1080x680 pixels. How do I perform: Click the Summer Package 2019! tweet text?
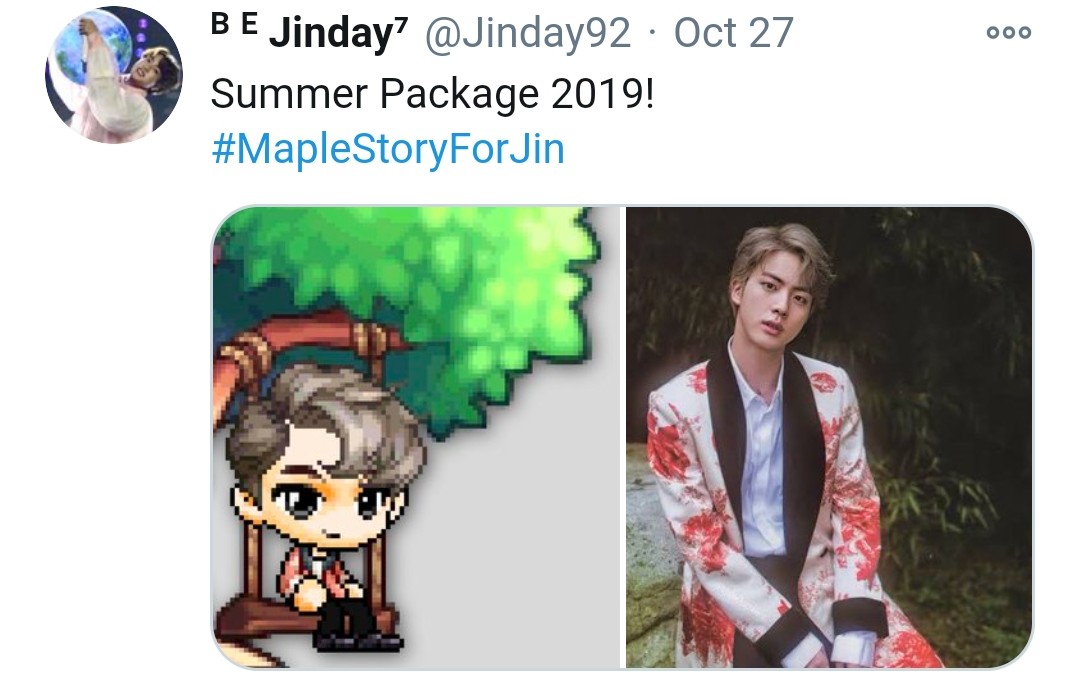click(x=432, y=93)
